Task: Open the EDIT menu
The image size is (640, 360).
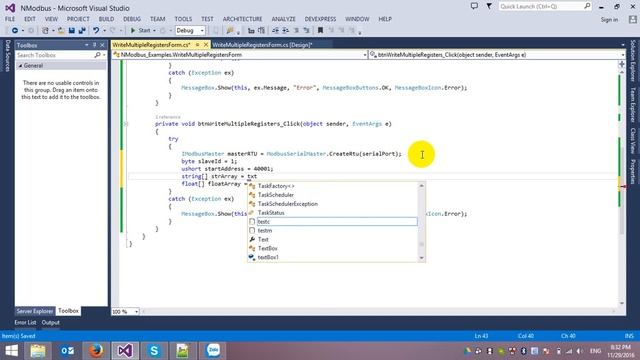Action: coord(30,19)
